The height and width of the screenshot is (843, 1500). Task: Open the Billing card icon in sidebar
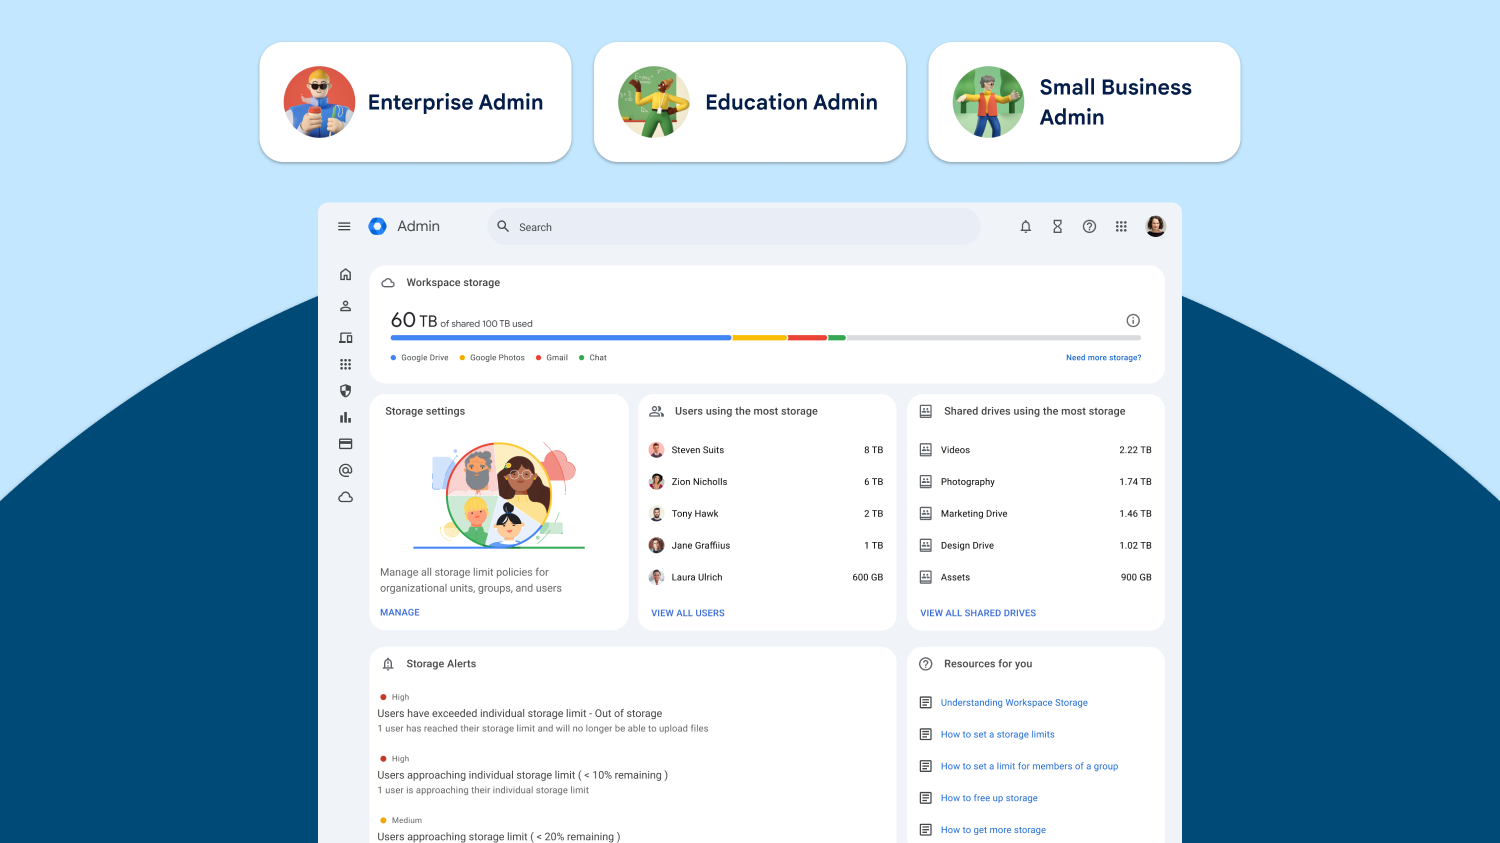pyautogui.click(x=345, y=444)
